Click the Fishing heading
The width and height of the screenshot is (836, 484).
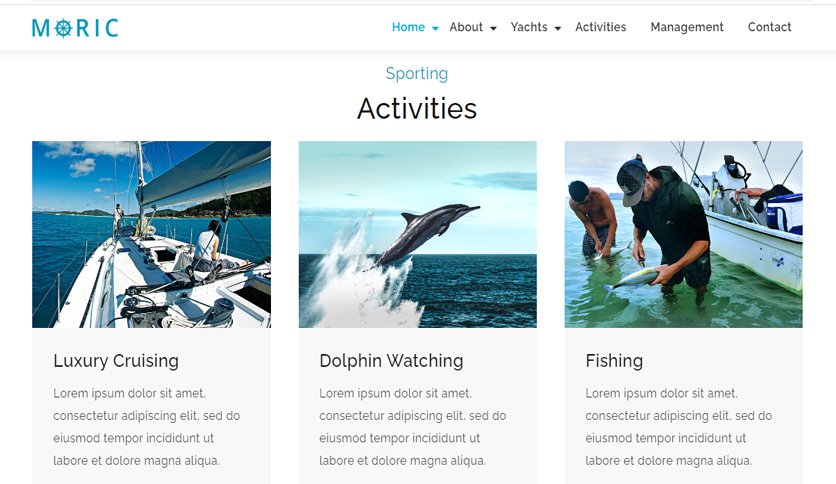coord(614,361)
